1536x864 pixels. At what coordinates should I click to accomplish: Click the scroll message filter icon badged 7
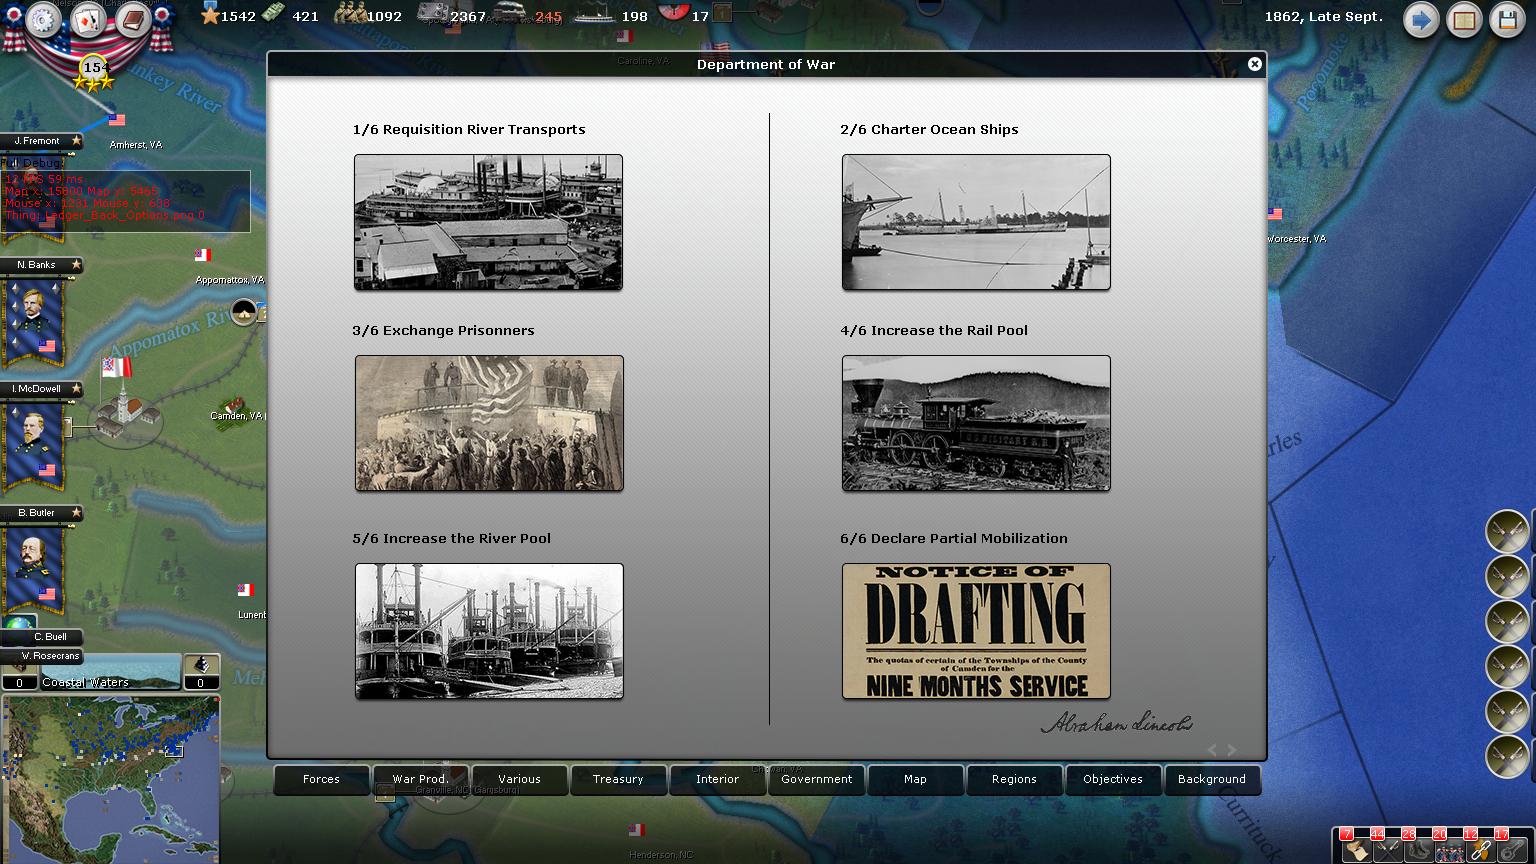(x=1354, y=850)
